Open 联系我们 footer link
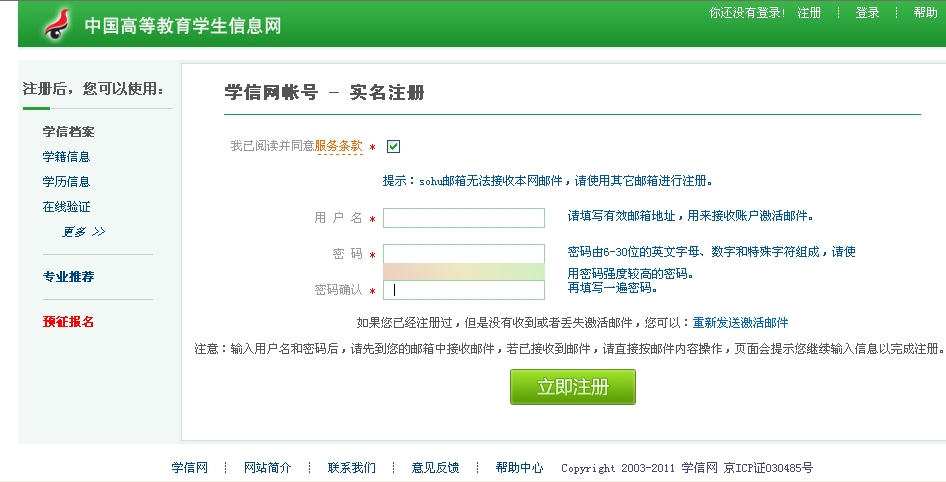 coord(351,468)
